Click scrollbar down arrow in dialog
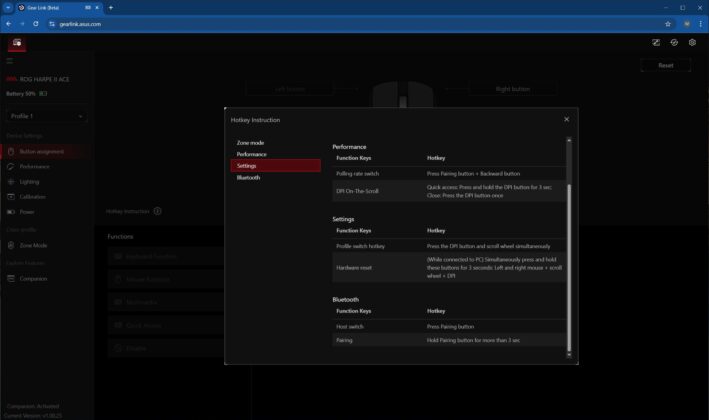 [x=569, y=355]
